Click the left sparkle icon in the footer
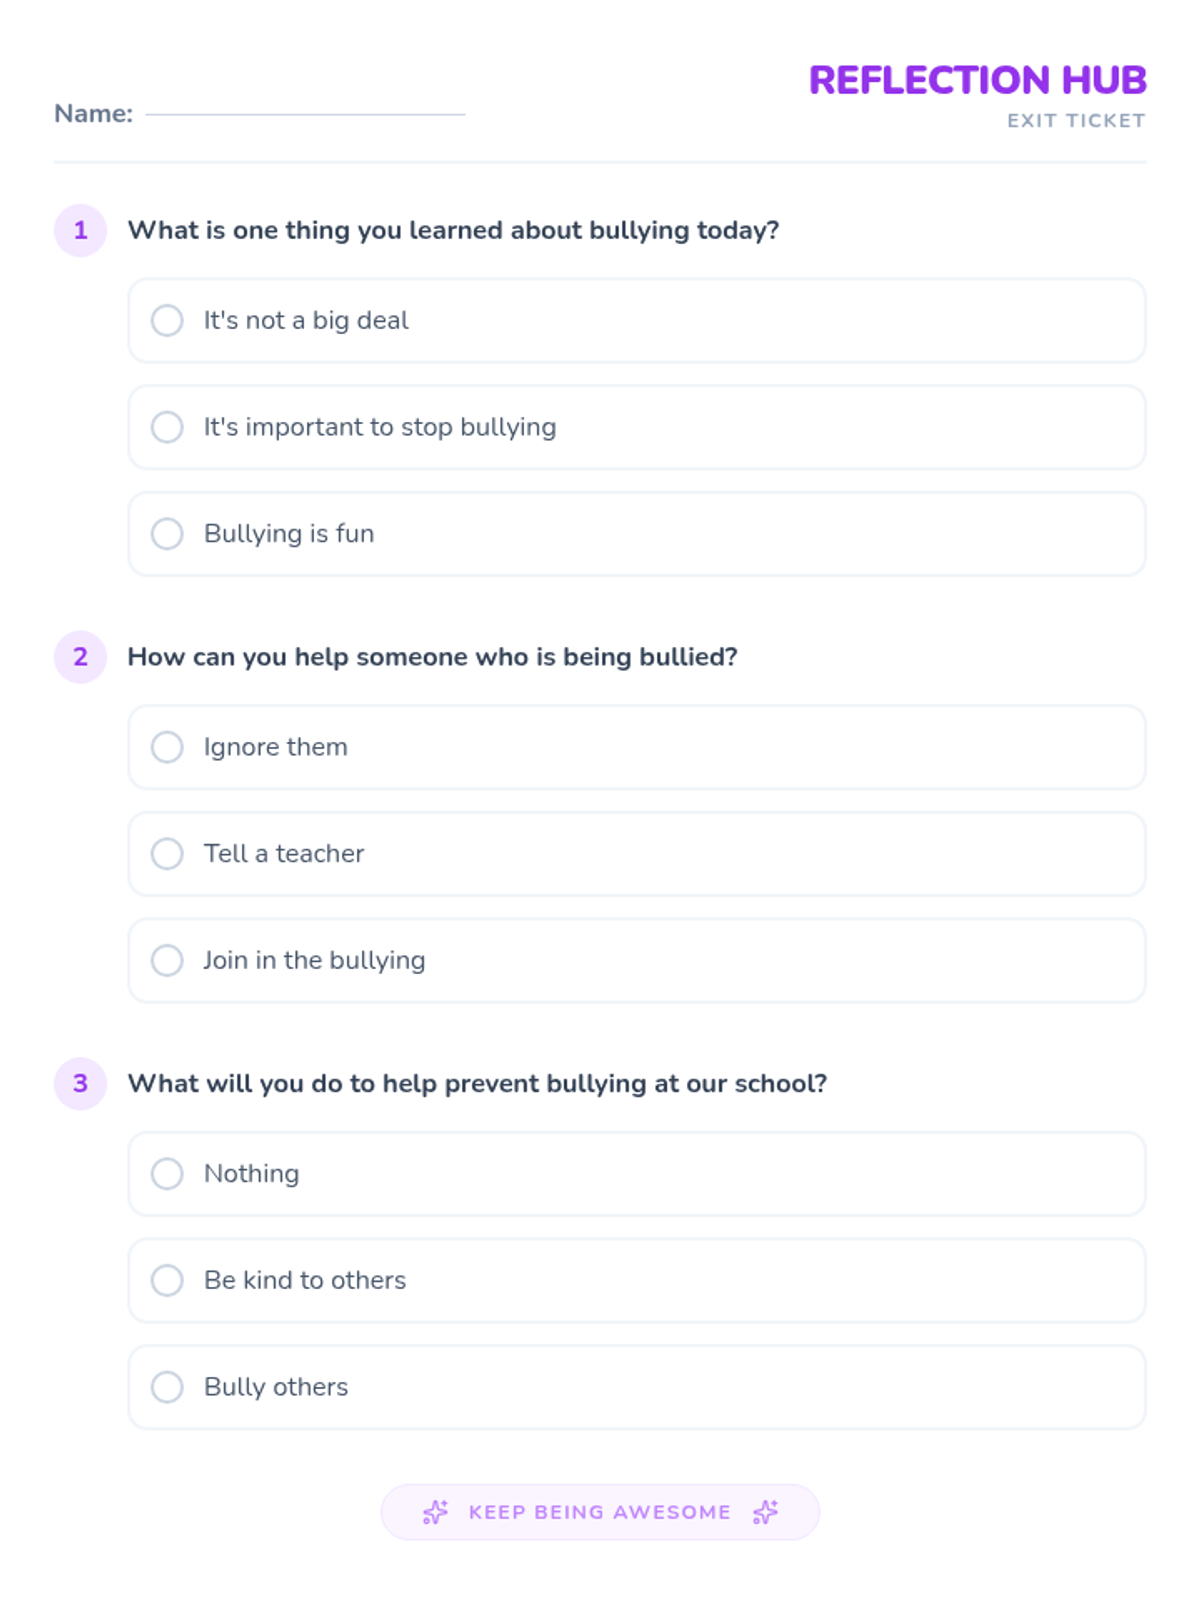 pyautogui.click(x=435, y=1512)
